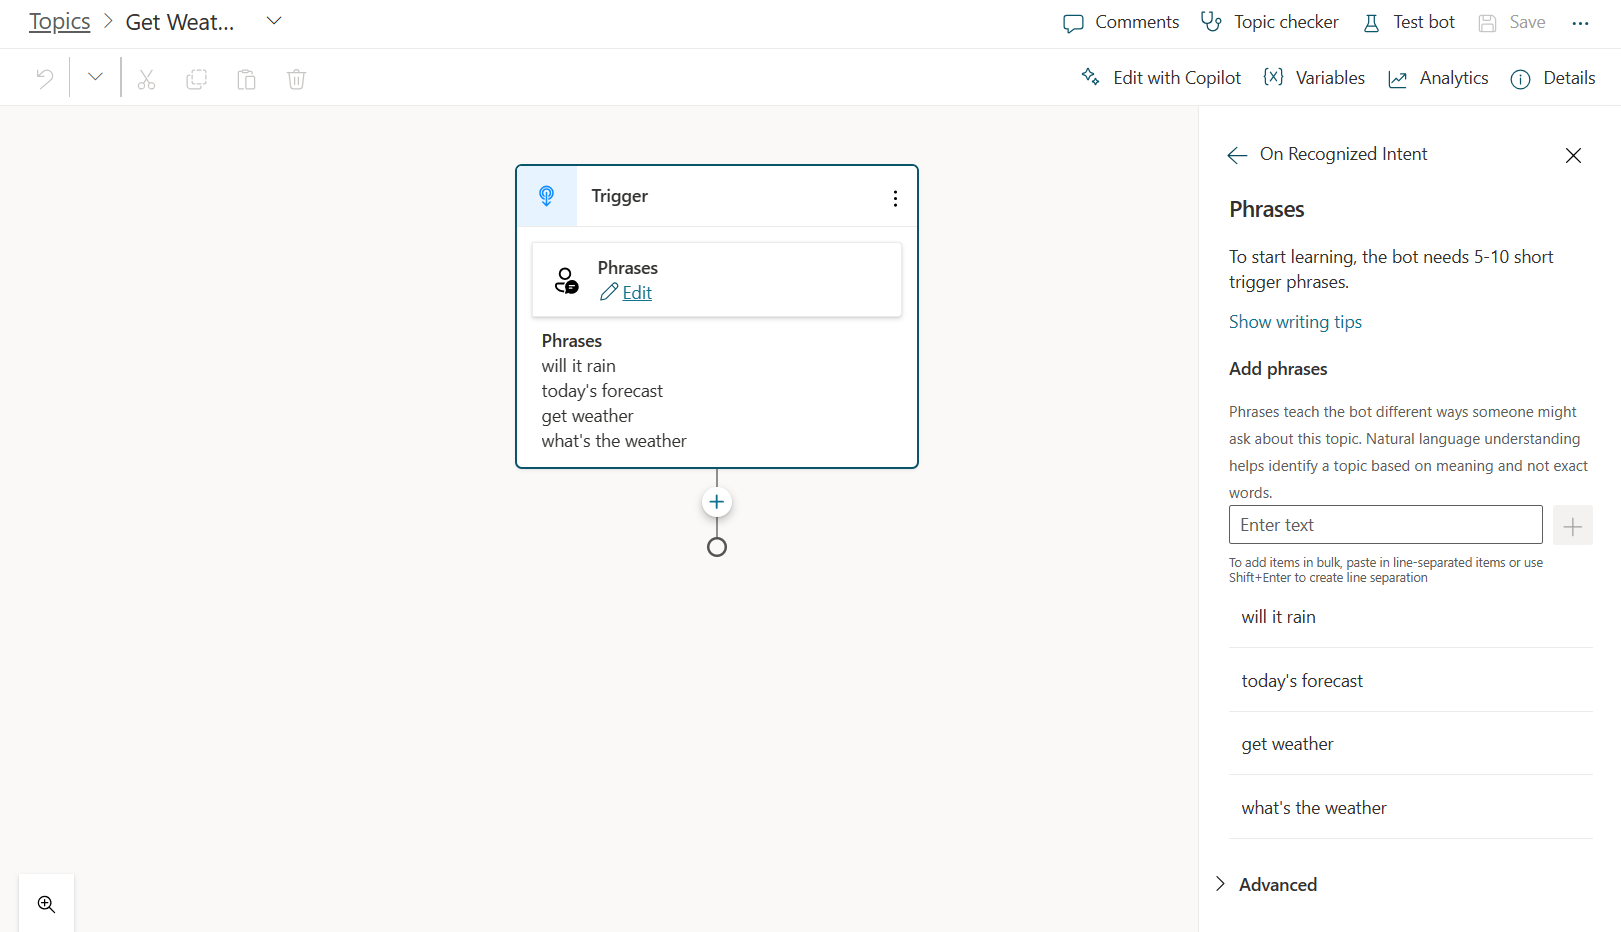
Task: Open the Comments pane
Action: (x=1120, y=22)
